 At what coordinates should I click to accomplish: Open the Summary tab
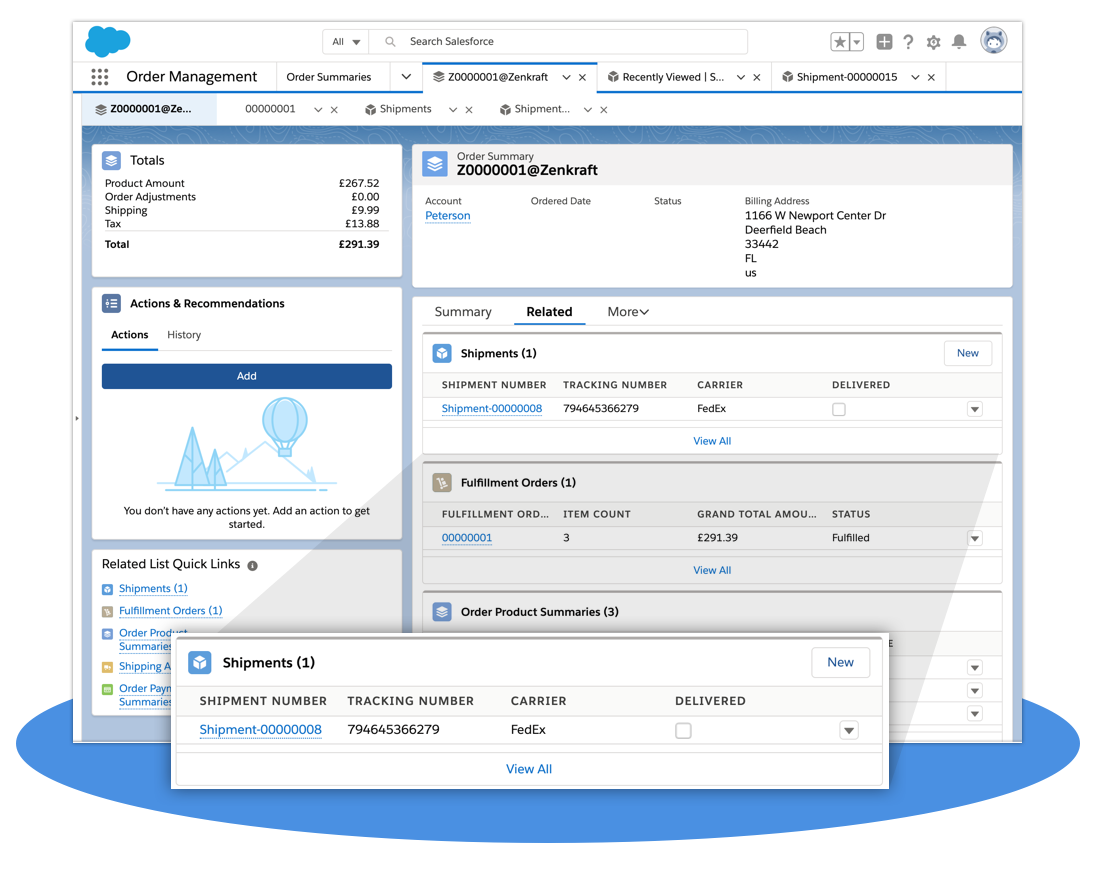tap(463, 312)
